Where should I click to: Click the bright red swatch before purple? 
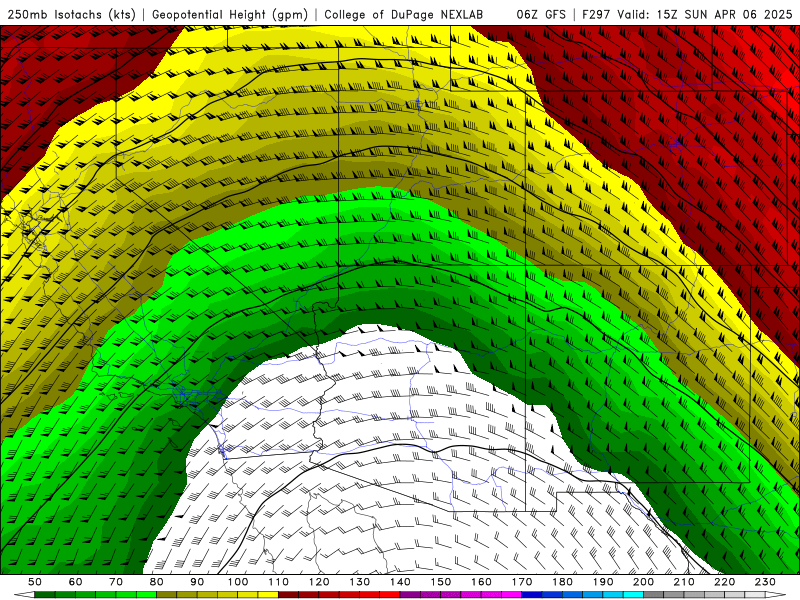click(390, 595)
